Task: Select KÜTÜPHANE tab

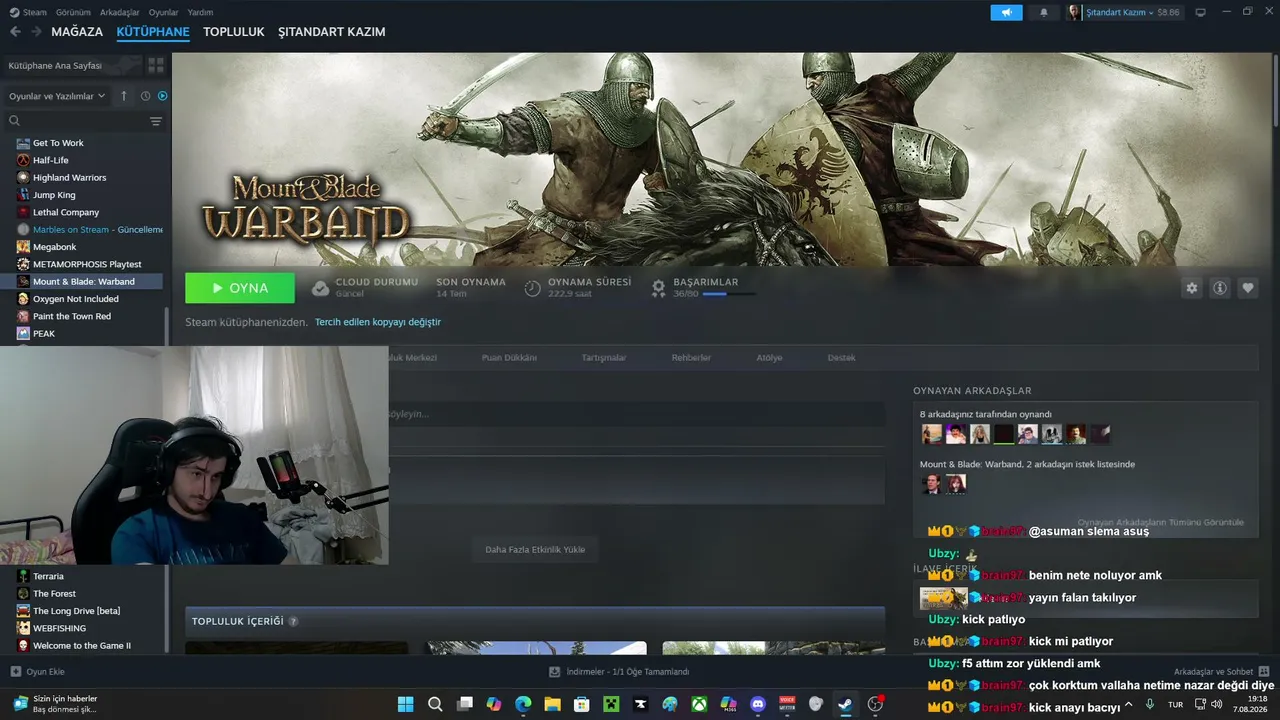Action: [153, 32]
